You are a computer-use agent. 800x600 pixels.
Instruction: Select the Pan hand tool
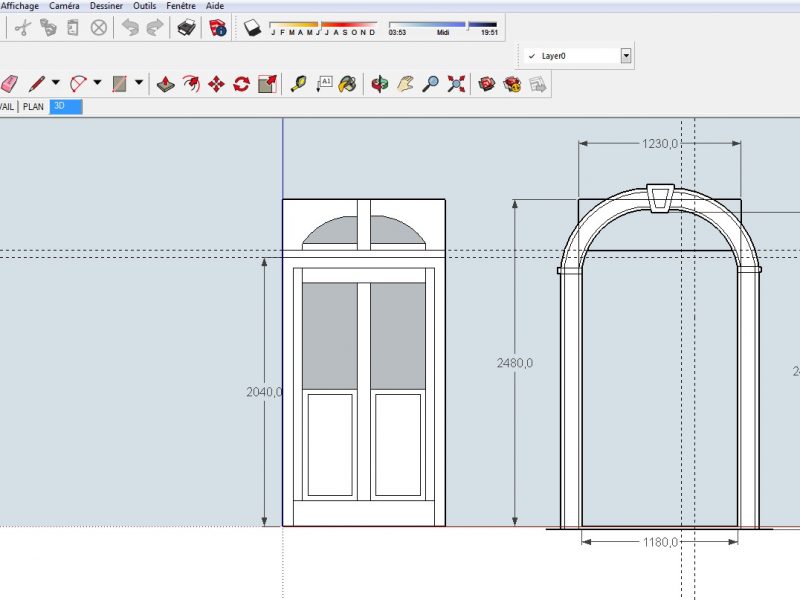tap(406, 84)
